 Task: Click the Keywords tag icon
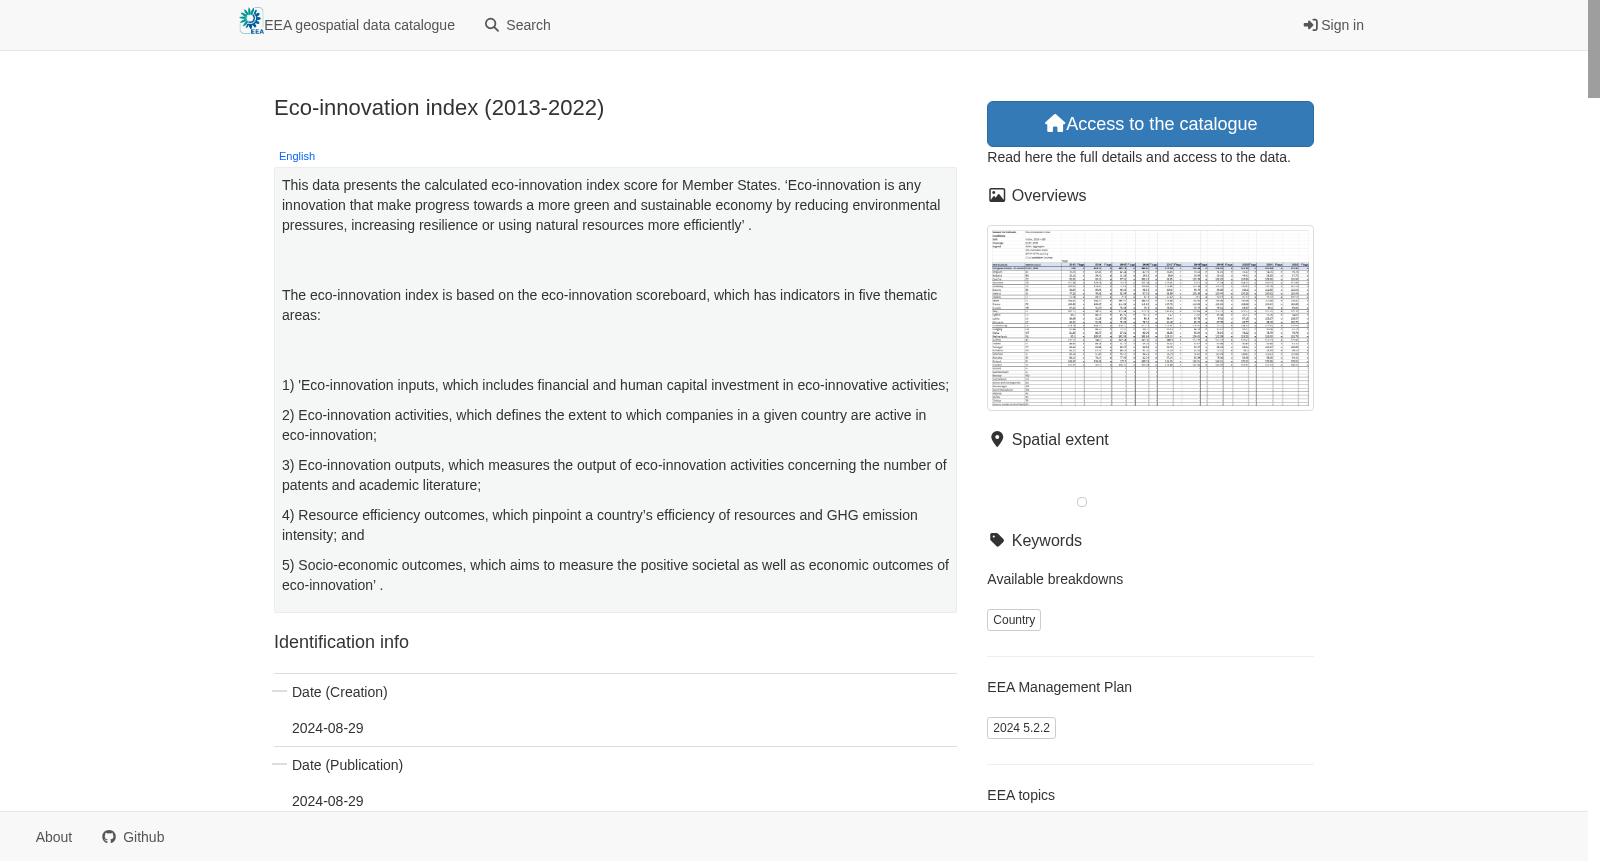pyautogui.click(x=996, y=540)
